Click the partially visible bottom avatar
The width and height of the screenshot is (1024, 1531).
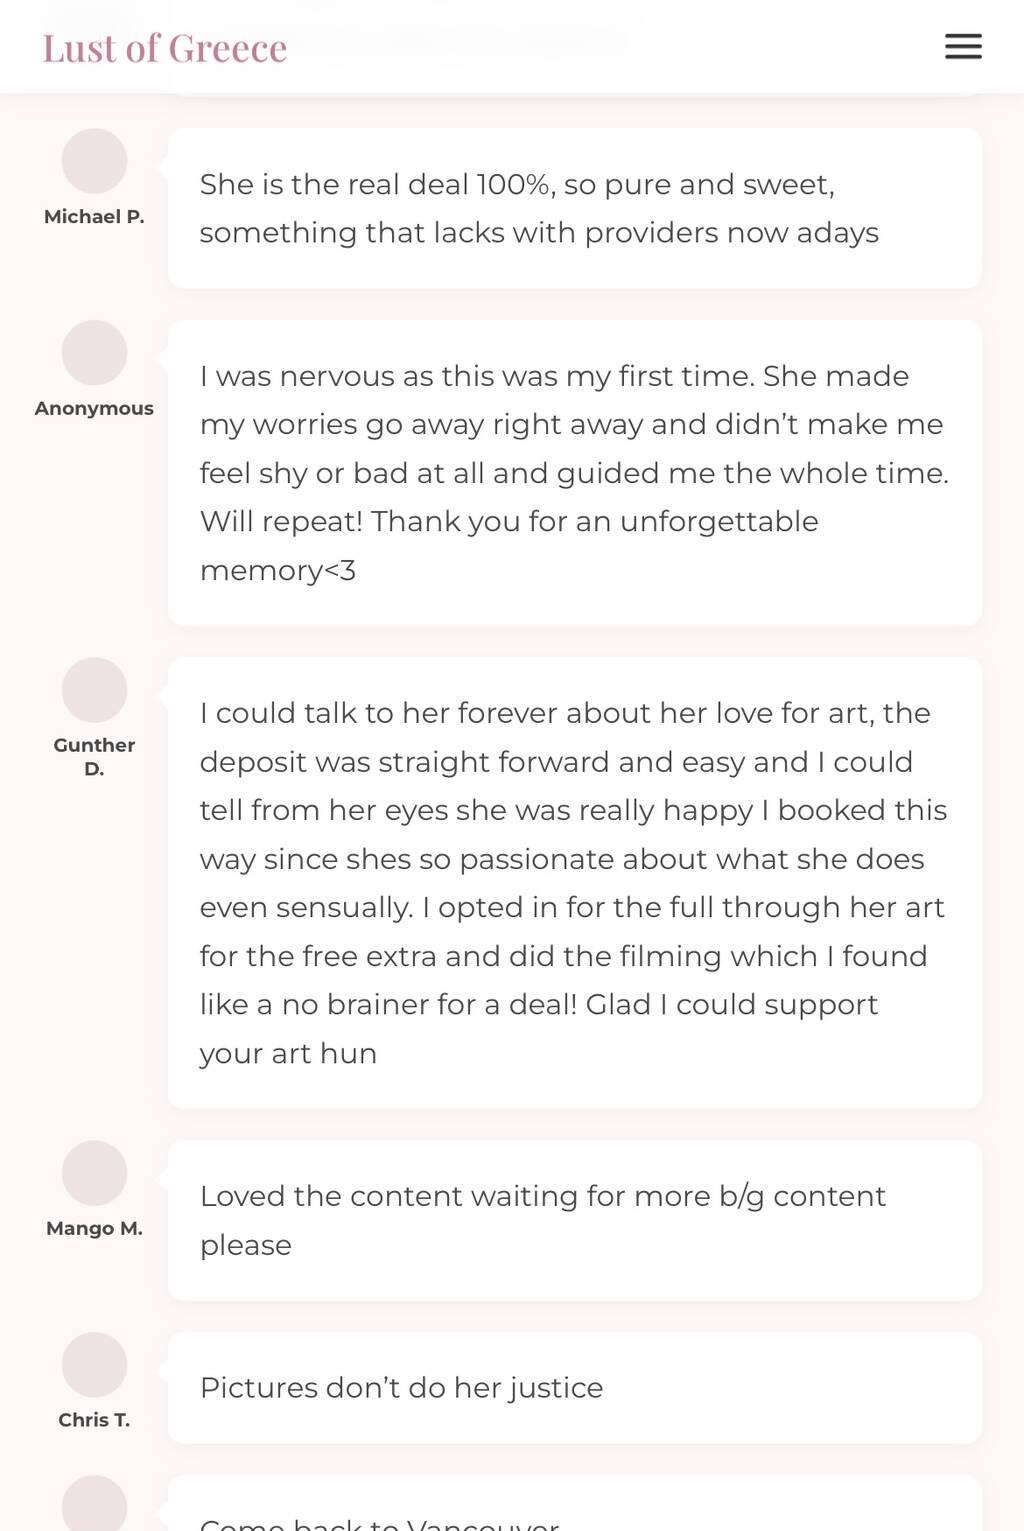(x=94, y=1505)
